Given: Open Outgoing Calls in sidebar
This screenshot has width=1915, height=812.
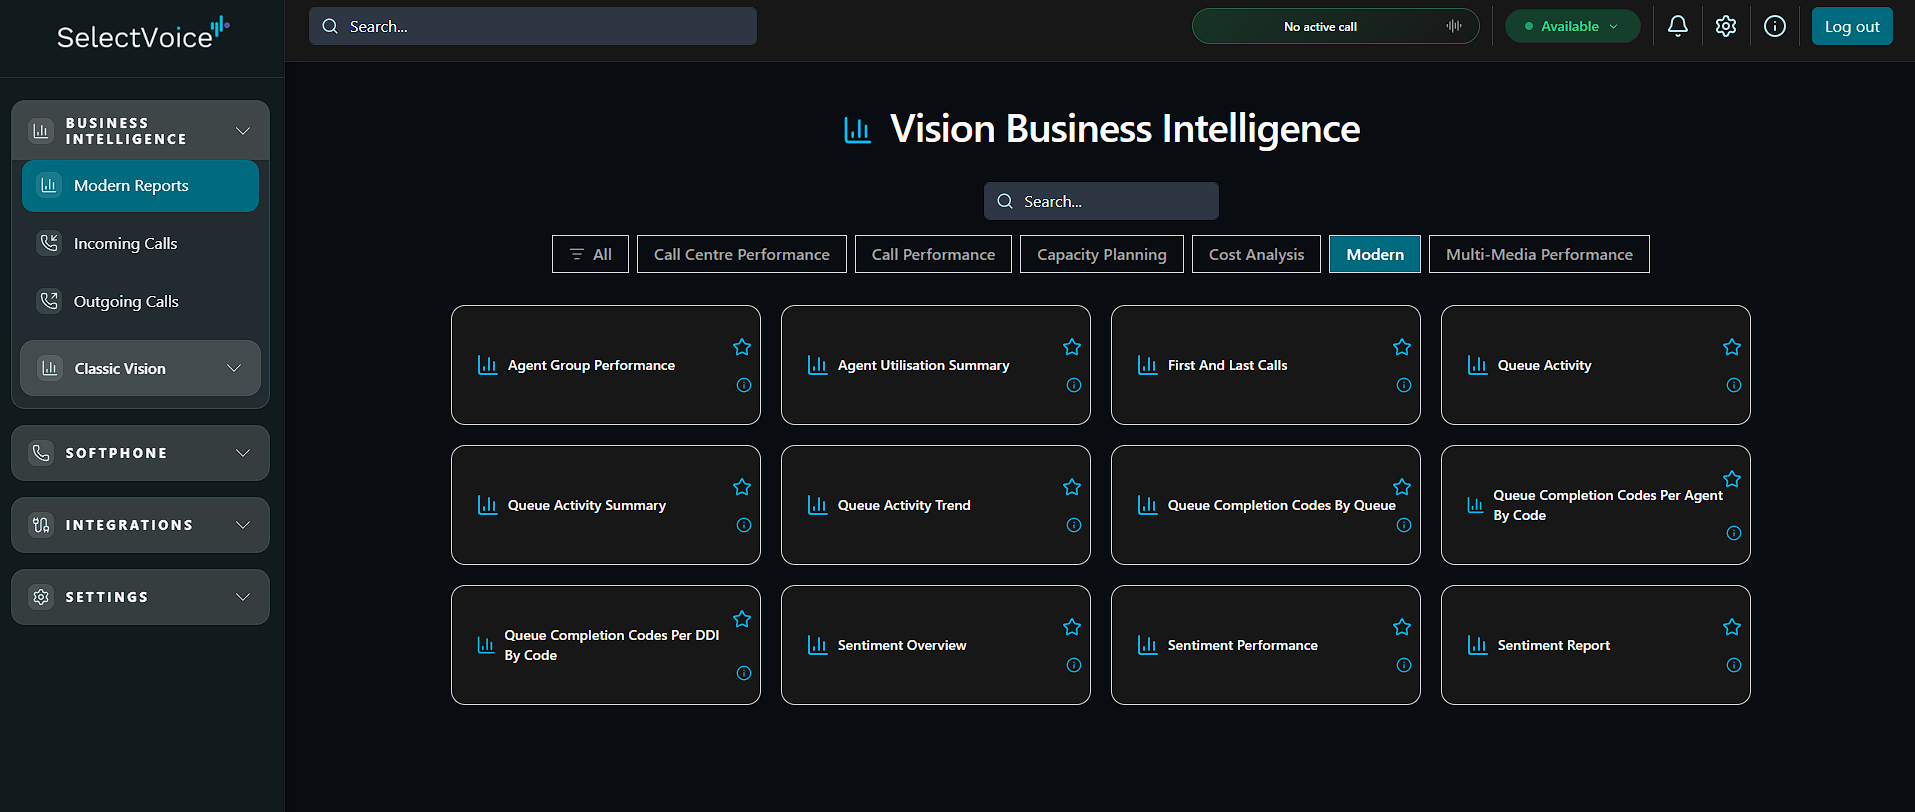Looking at the screenshot, I should 140,301.
